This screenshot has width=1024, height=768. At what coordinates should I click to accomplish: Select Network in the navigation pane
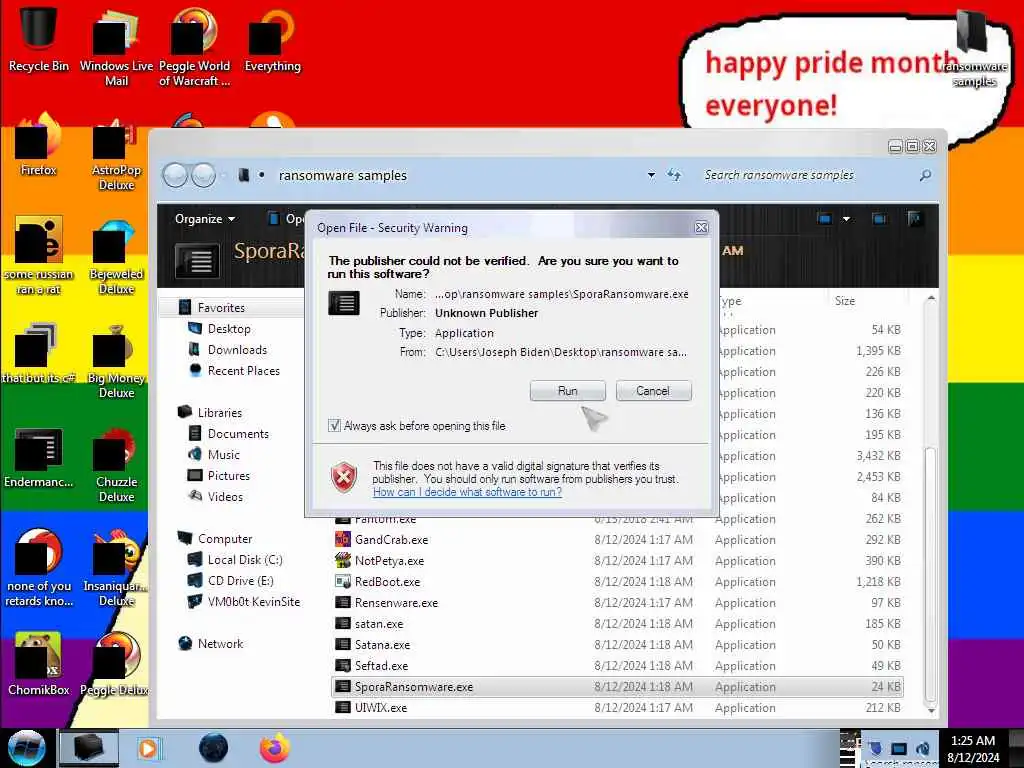pyautogui.click(x=220, y=644)
